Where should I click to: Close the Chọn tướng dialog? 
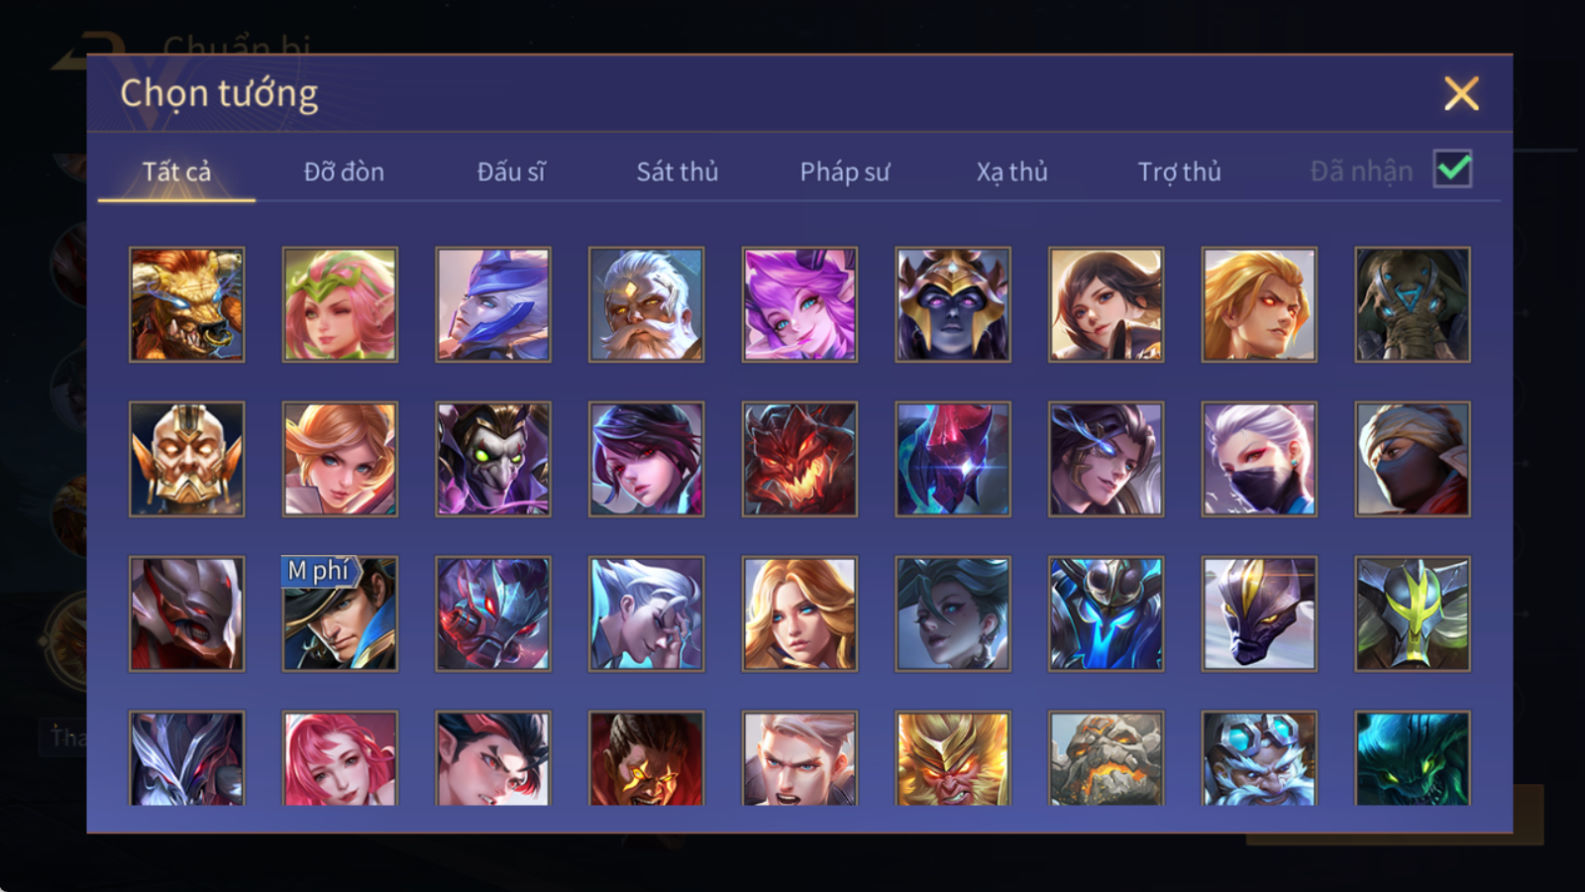click(x=1461, y=94)
